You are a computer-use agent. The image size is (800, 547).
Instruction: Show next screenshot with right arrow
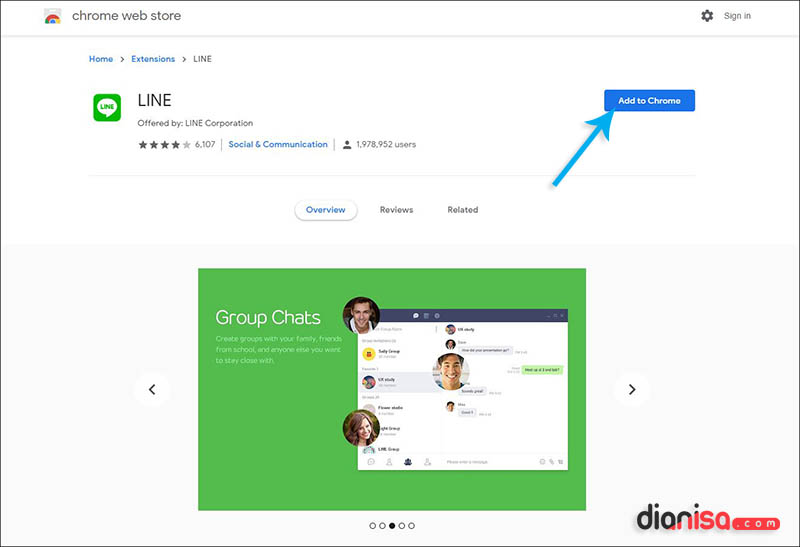[x=632, y=389]
